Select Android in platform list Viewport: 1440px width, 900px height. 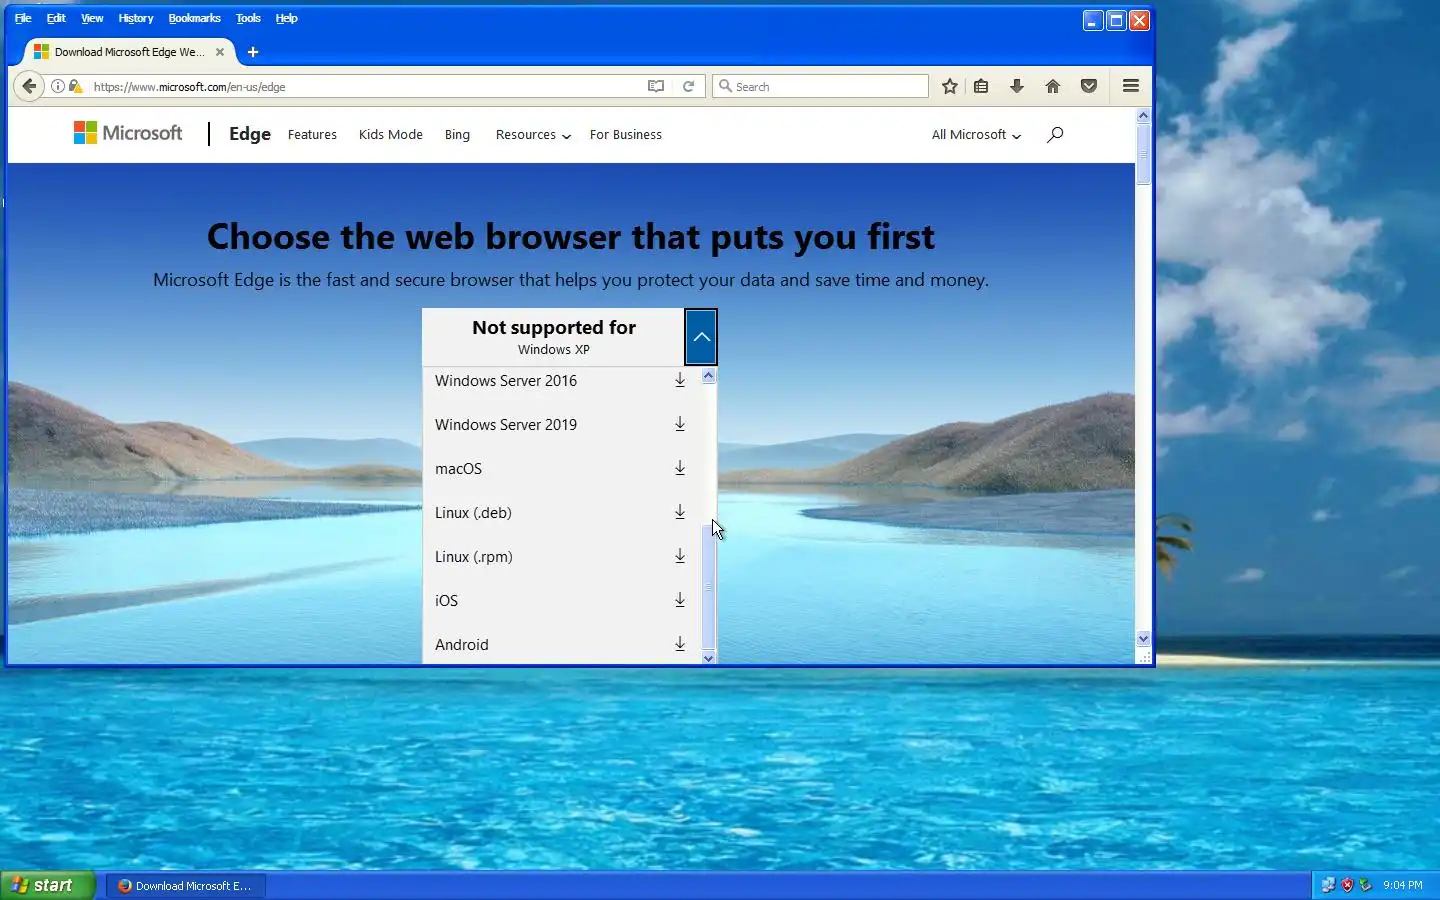click(x=462, y=645)
